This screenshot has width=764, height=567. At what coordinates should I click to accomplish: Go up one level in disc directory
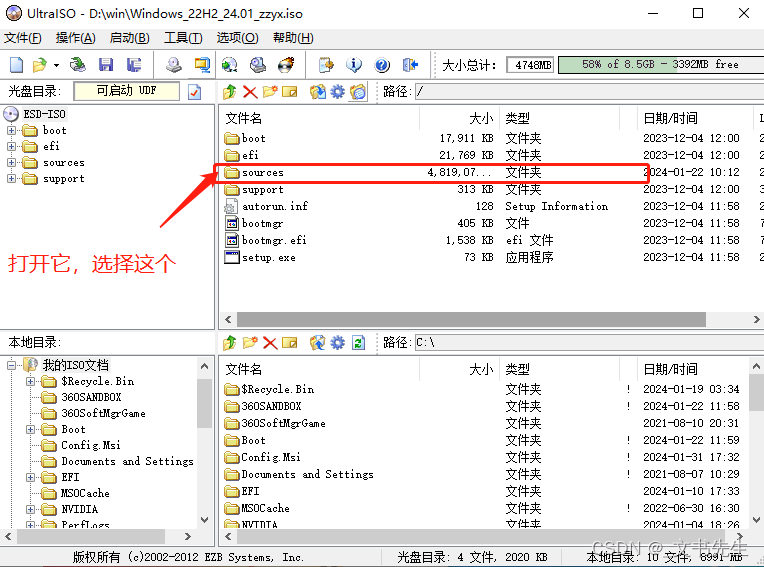pos(229,92)
